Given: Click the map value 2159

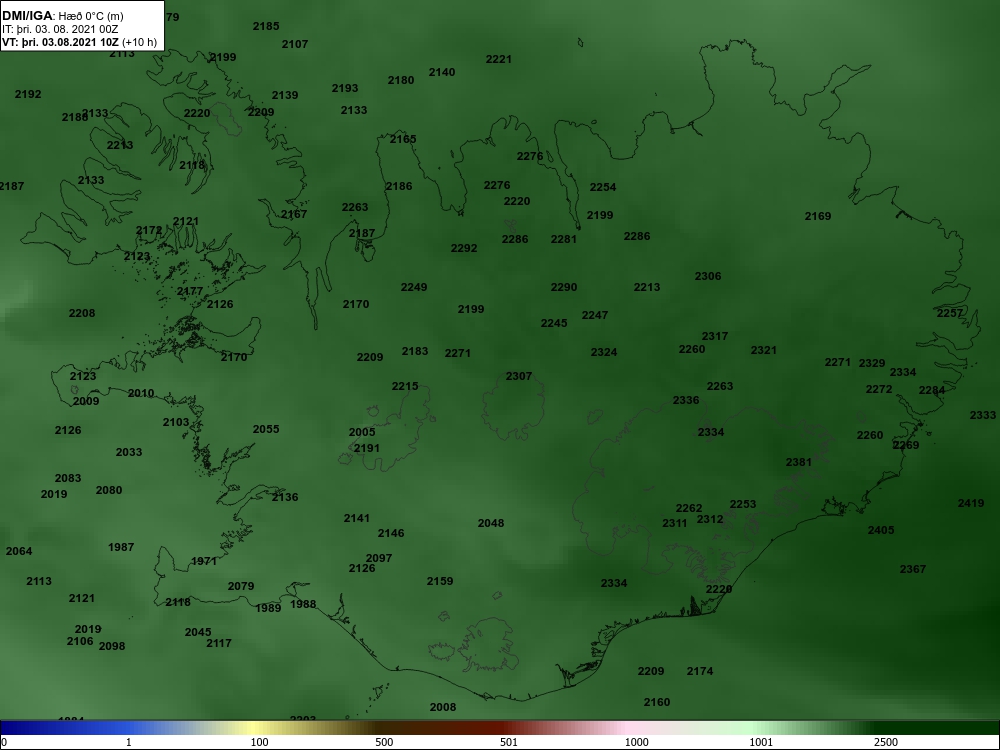Looking at the screenshot, I should 440,581.
